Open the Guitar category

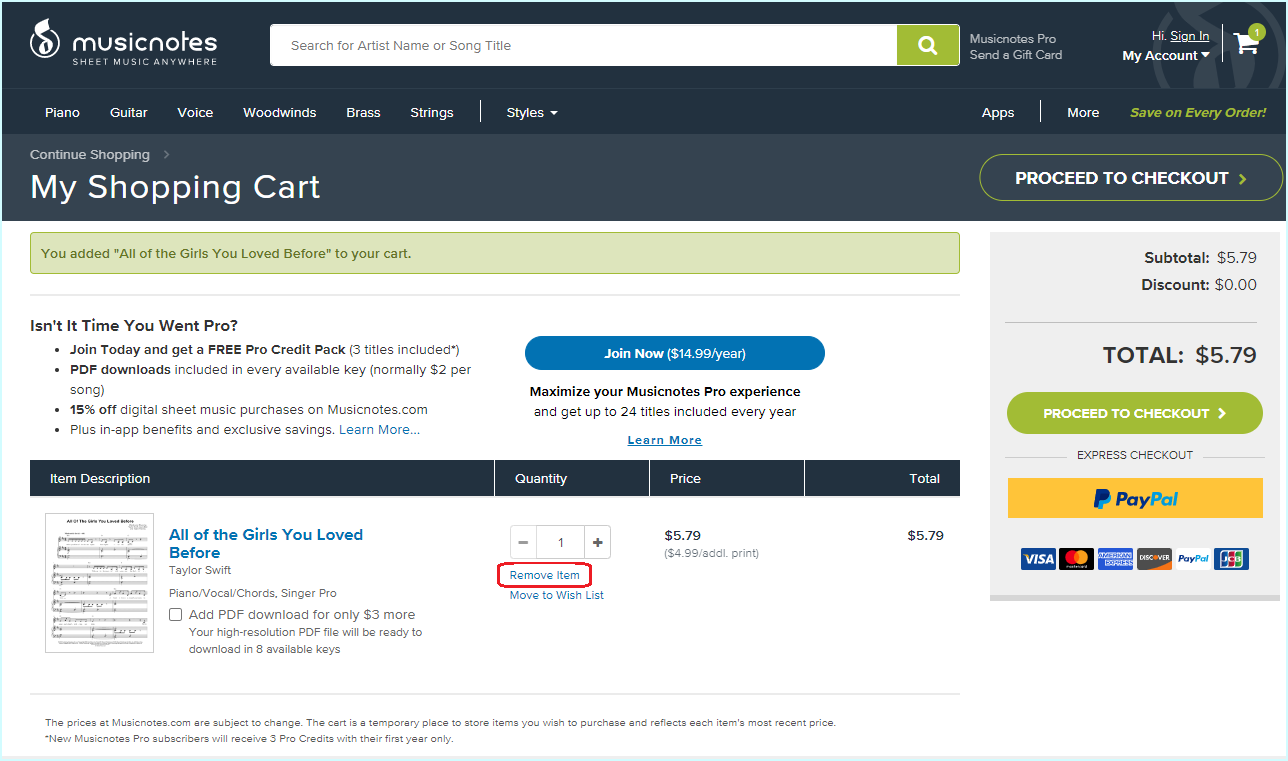[x=129, y=112]
